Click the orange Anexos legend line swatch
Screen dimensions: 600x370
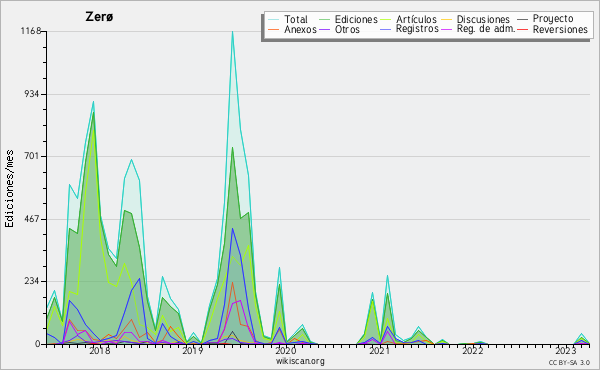click(273, 29)
